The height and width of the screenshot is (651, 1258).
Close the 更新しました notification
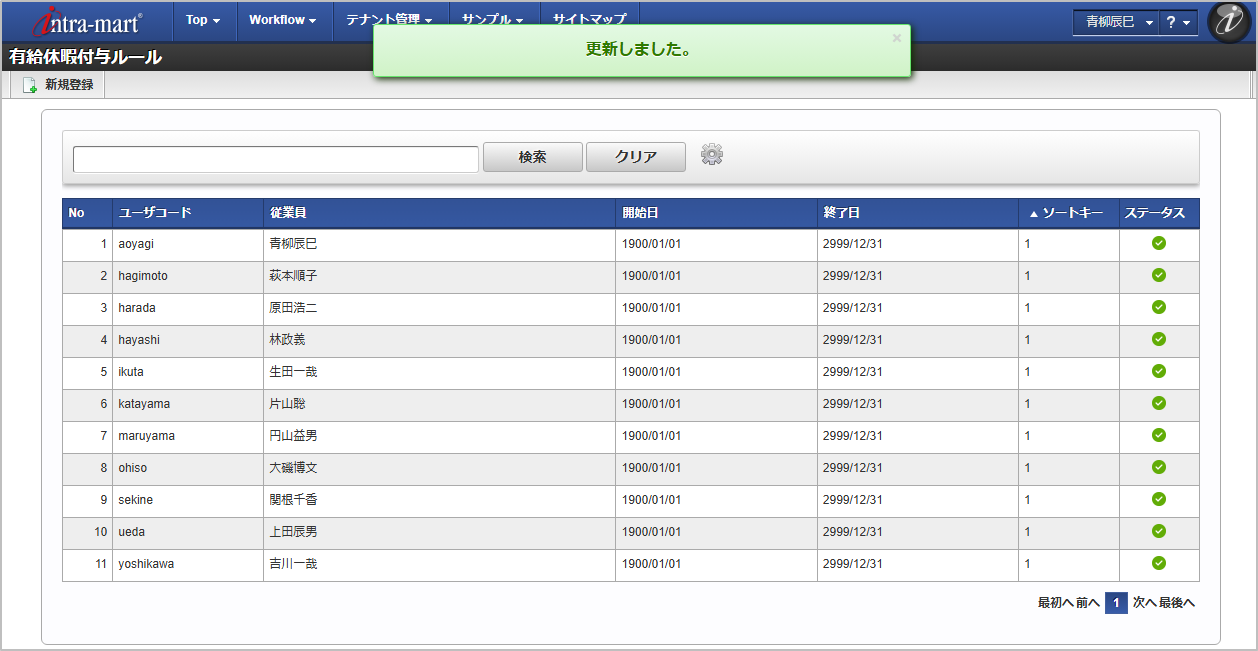896,38
